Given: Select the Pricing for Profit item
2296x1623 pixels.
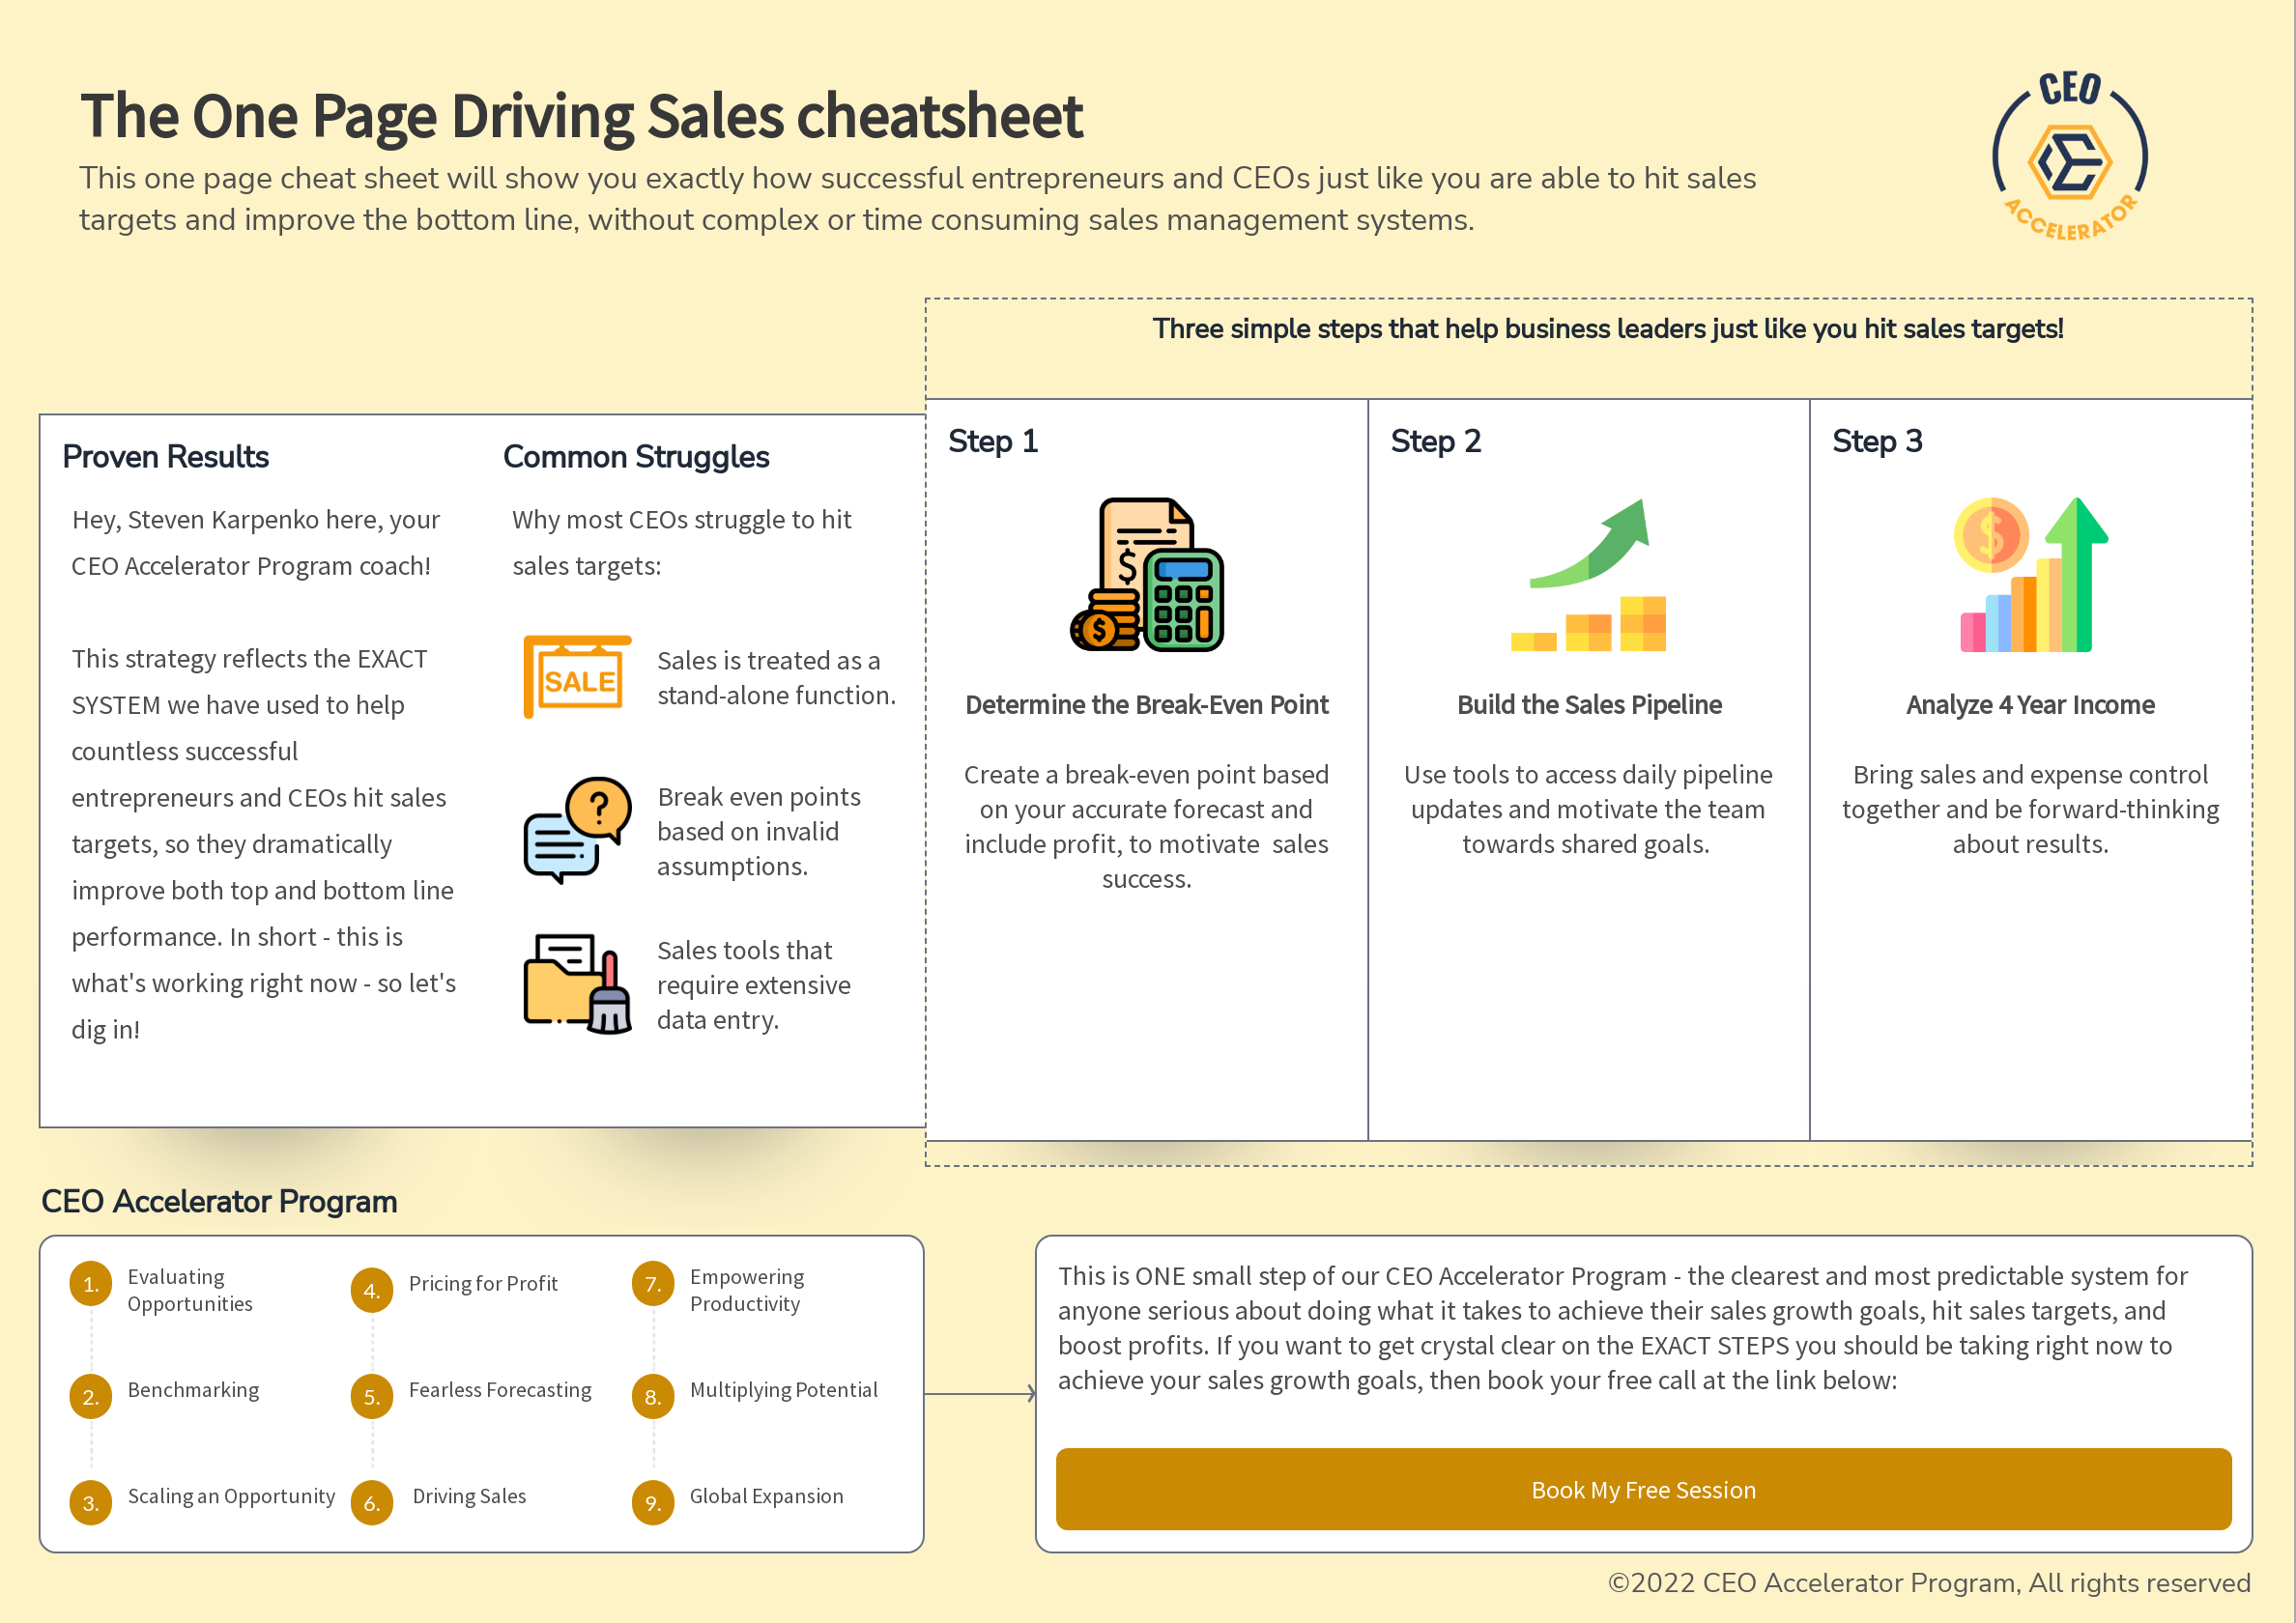Looking at the screenshot, I should (483, 1284).
